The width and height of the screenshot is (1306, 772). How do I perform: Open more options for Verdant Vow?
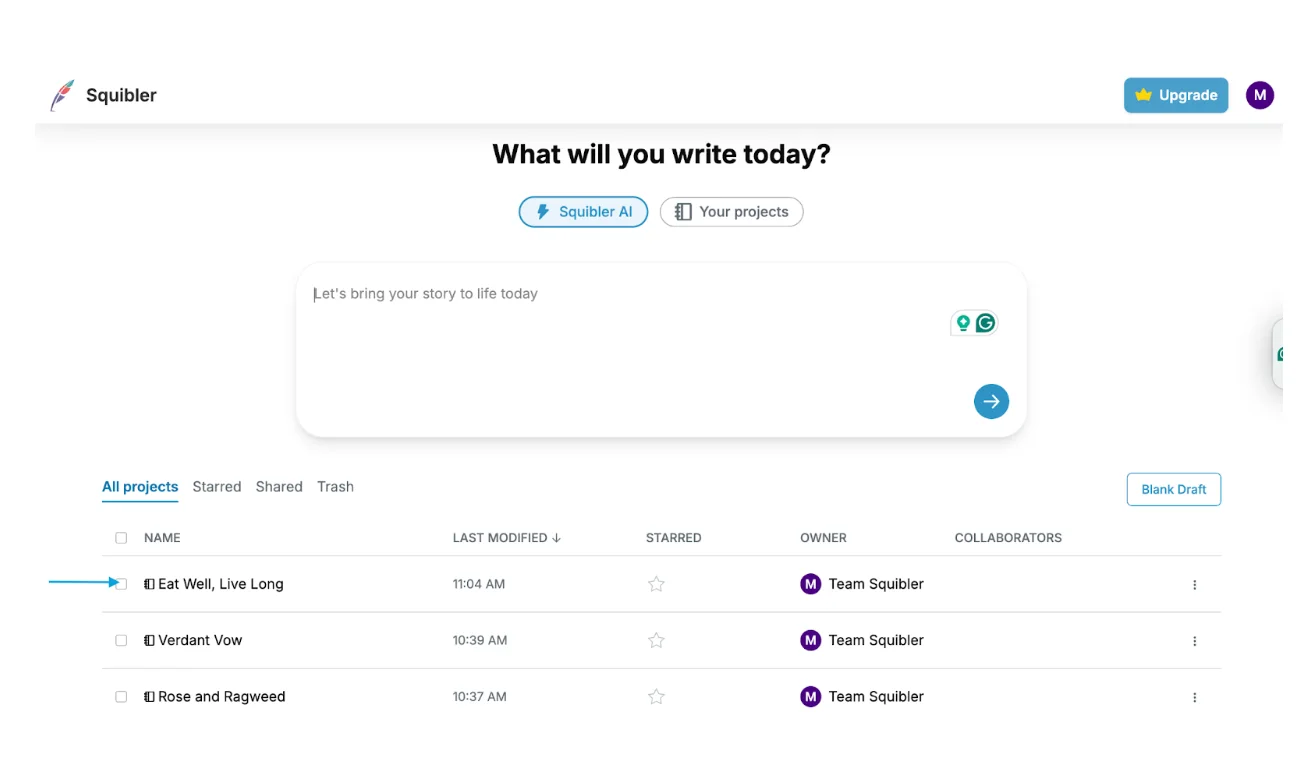click(1194, 641)
